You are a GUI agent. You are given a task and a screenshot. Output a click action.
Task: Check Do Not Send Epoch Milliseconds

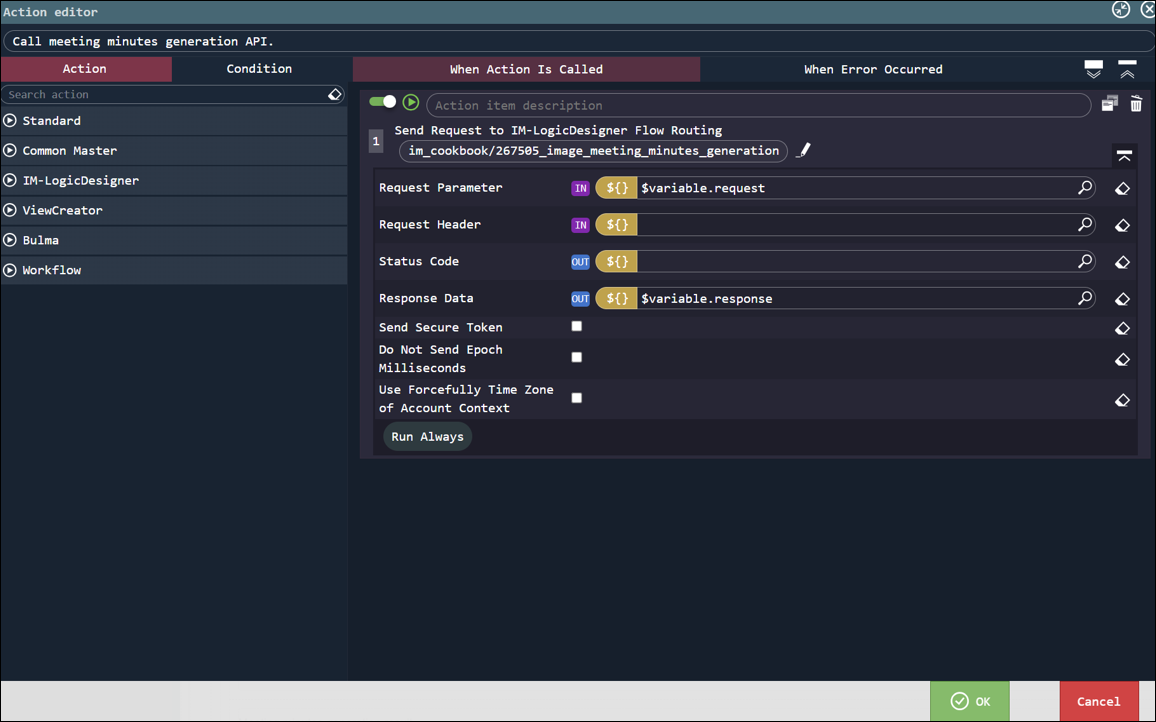[577, 357]
